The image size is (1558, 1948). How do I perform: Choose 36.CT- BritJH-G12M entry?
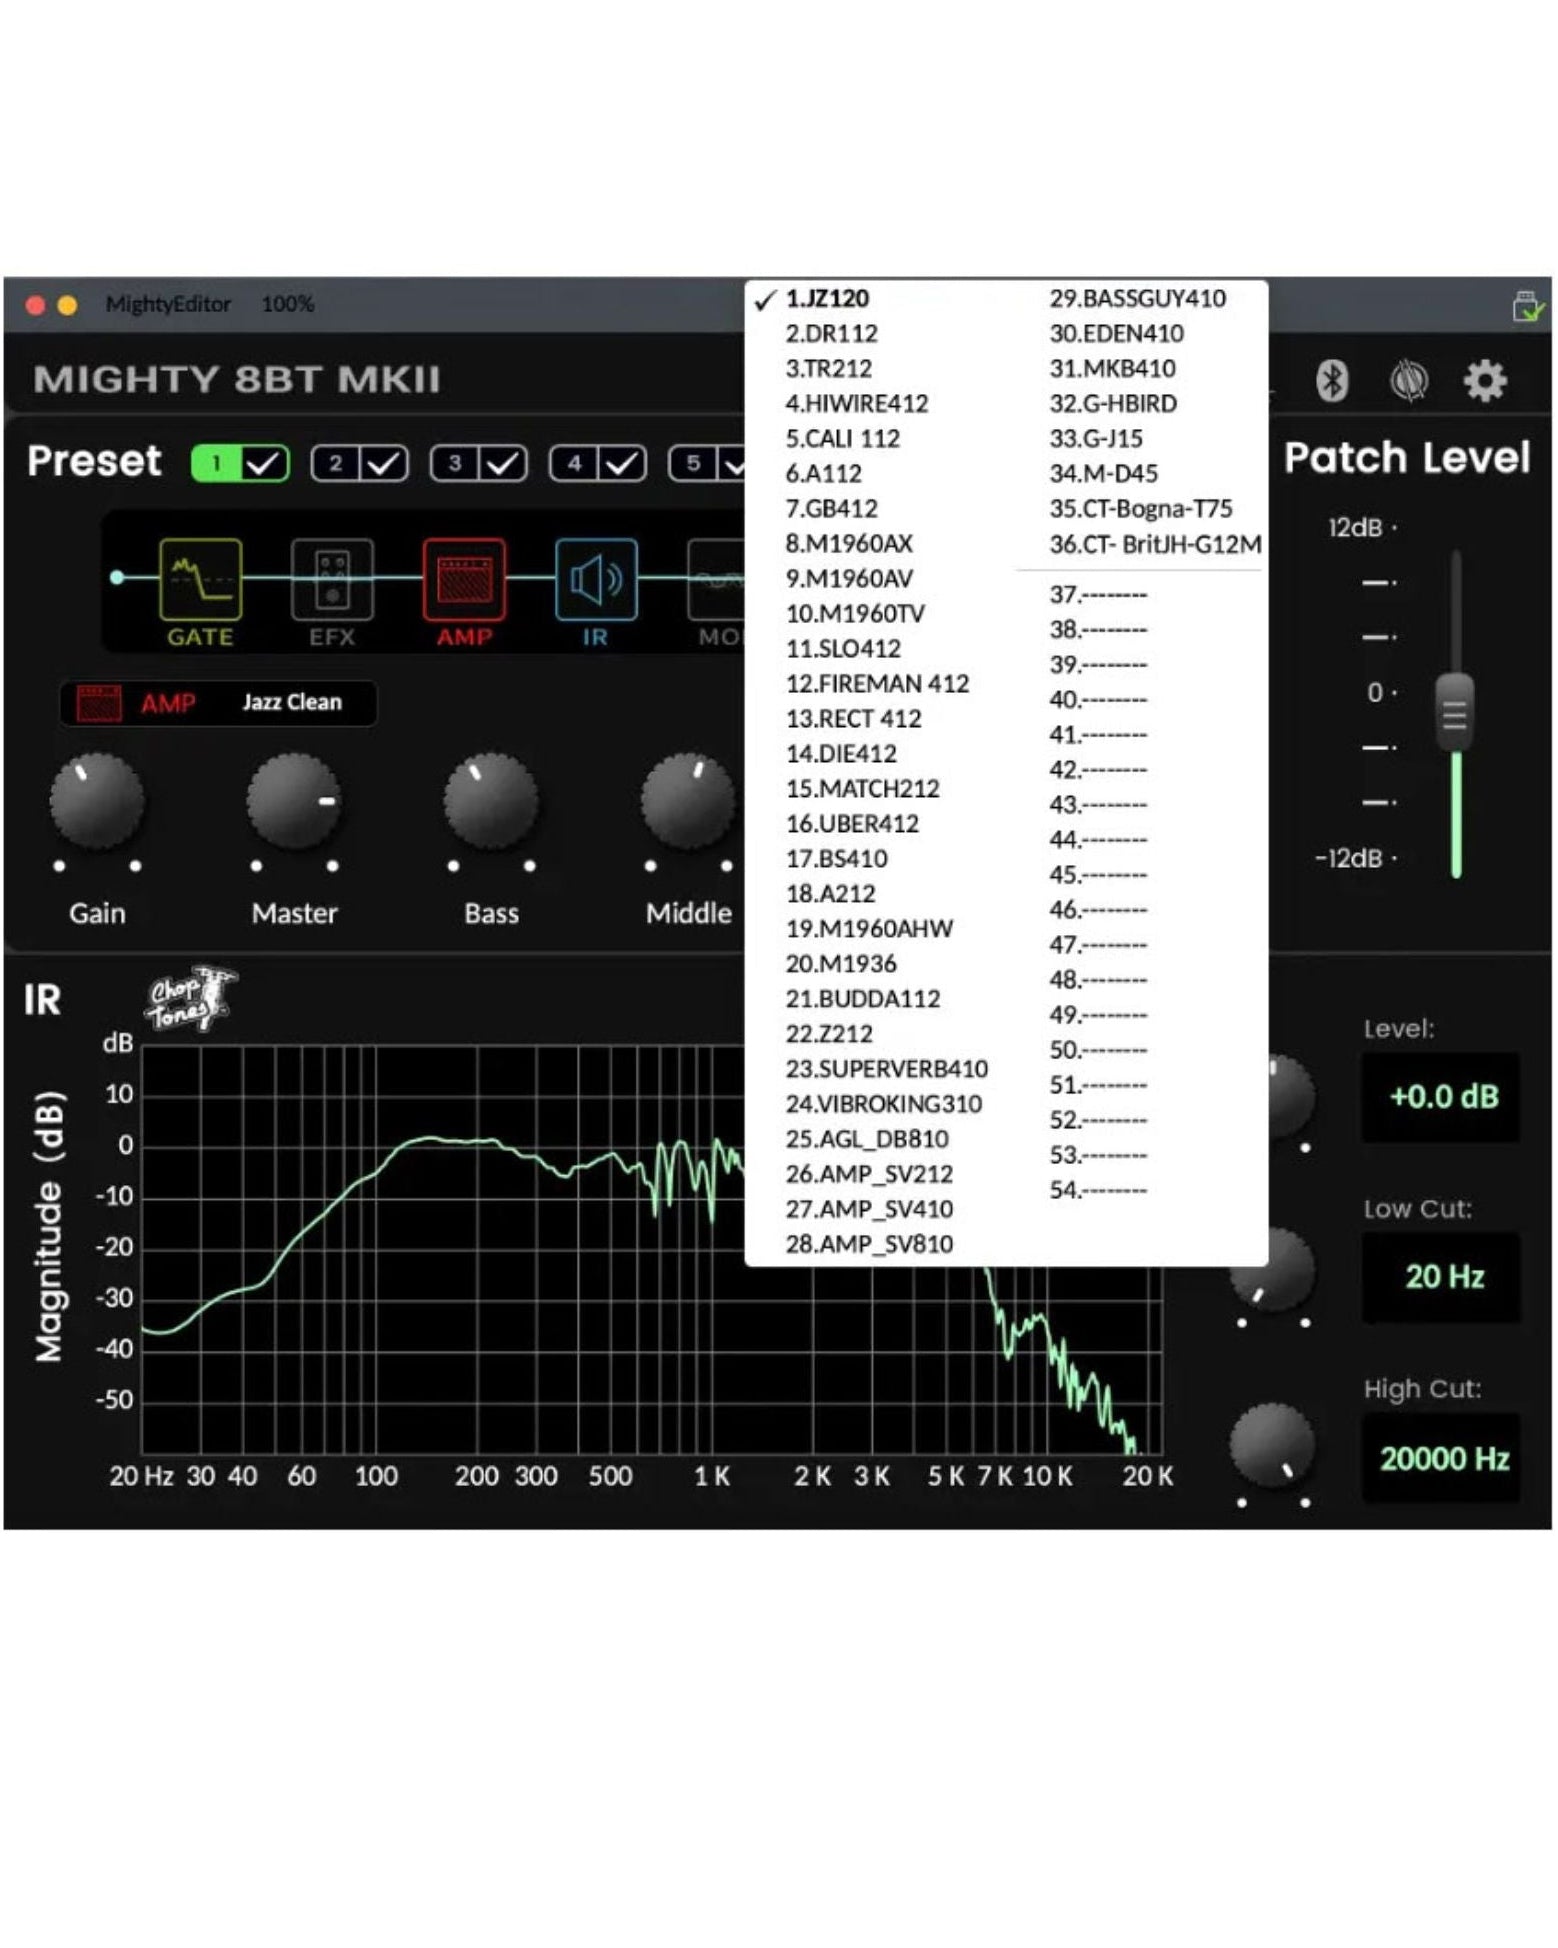point(1155,545)
